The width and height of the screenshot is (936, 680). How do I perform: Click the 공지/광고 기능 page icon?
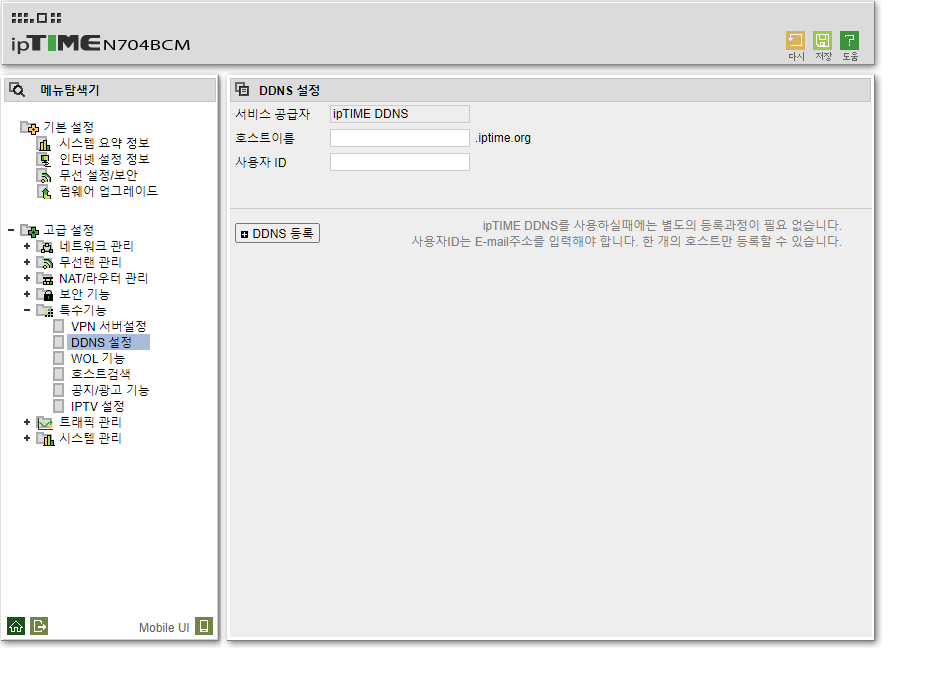pos(58,390)
